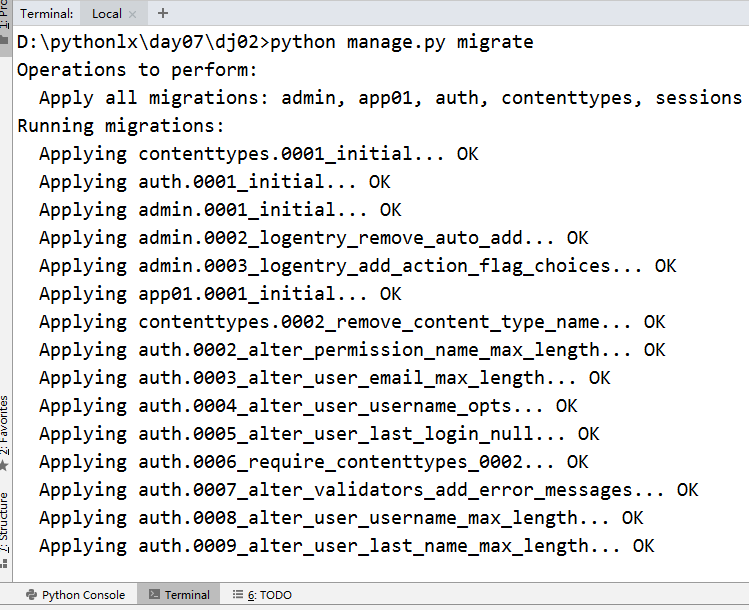Screen dimensions: 749x610
Task: Click the Terminal icon in bottom bar
Action: (x=154, y=594)
